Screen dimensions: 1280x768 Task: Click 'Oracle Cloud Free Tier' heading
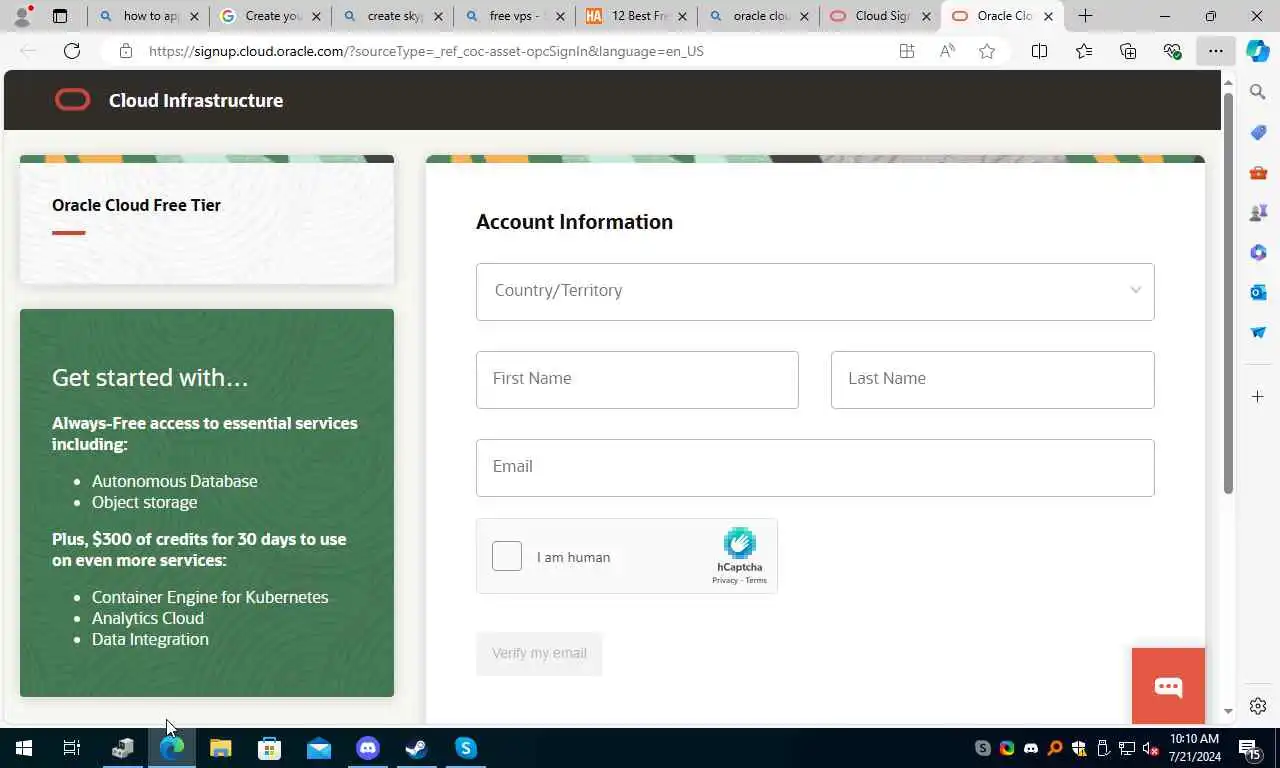[x=136, y=205]
